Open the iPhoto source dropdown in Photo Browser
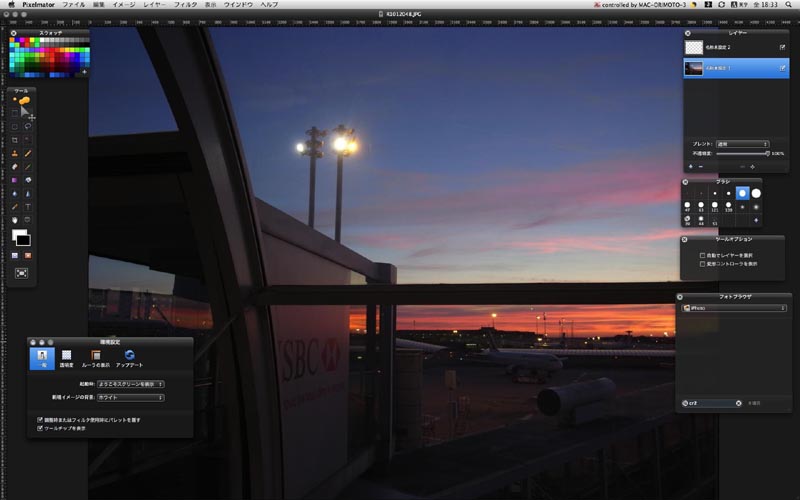Viewport: 800px width, 500px height. 734,308
